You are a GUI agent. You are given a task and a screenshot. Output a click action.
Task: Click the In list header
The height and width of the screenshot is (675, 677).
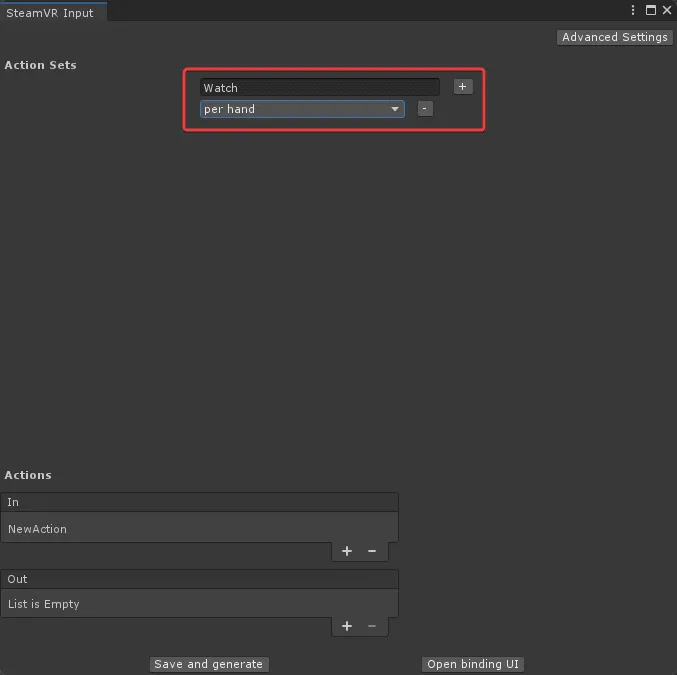pos(199,502)
